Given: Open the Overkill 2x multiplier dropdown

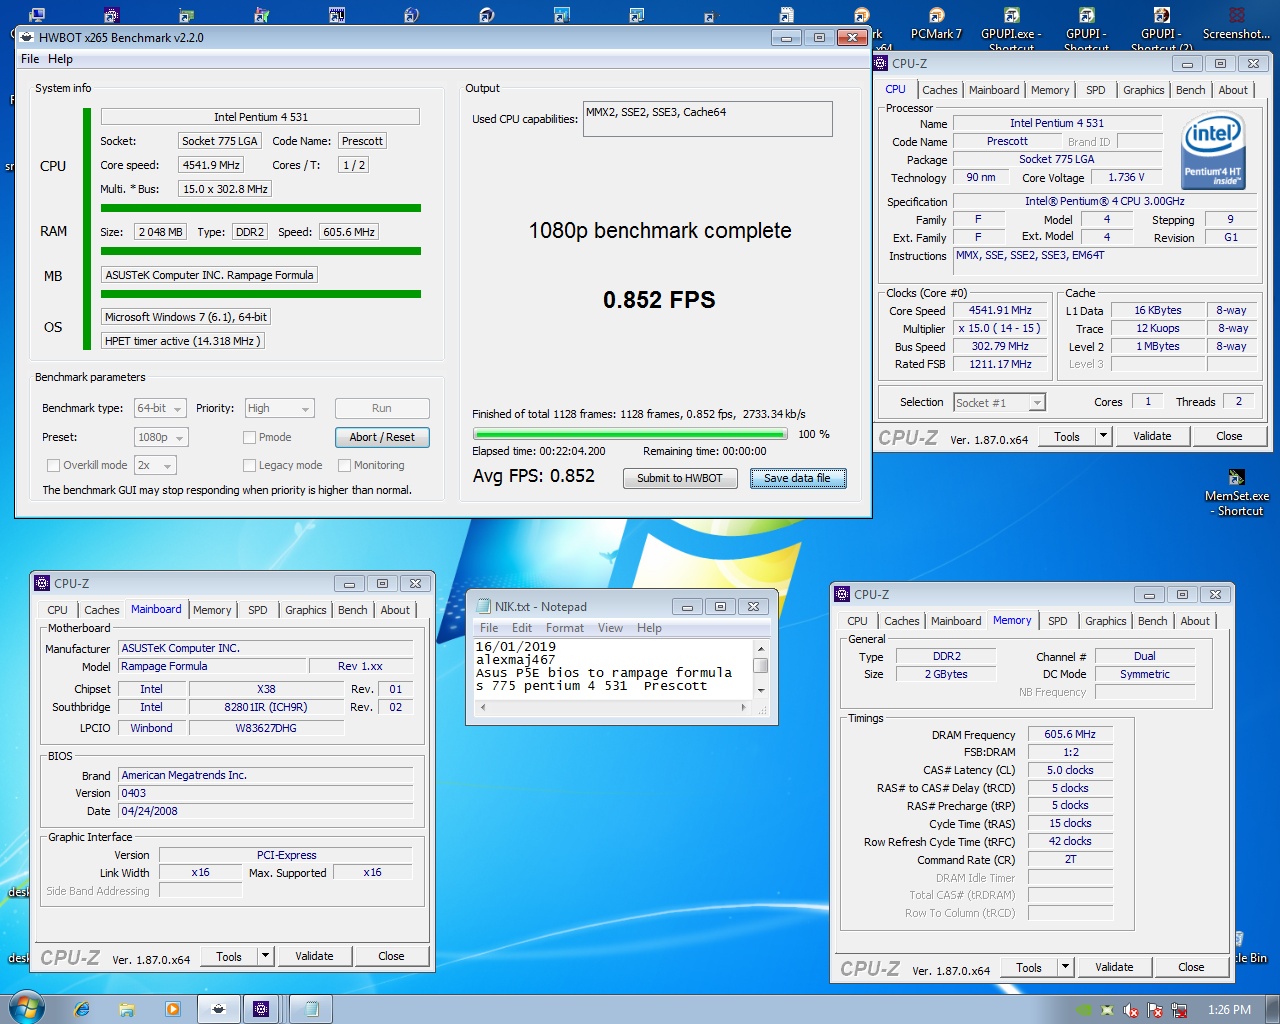Looking at the screenshot, I should tap(155, 465).
